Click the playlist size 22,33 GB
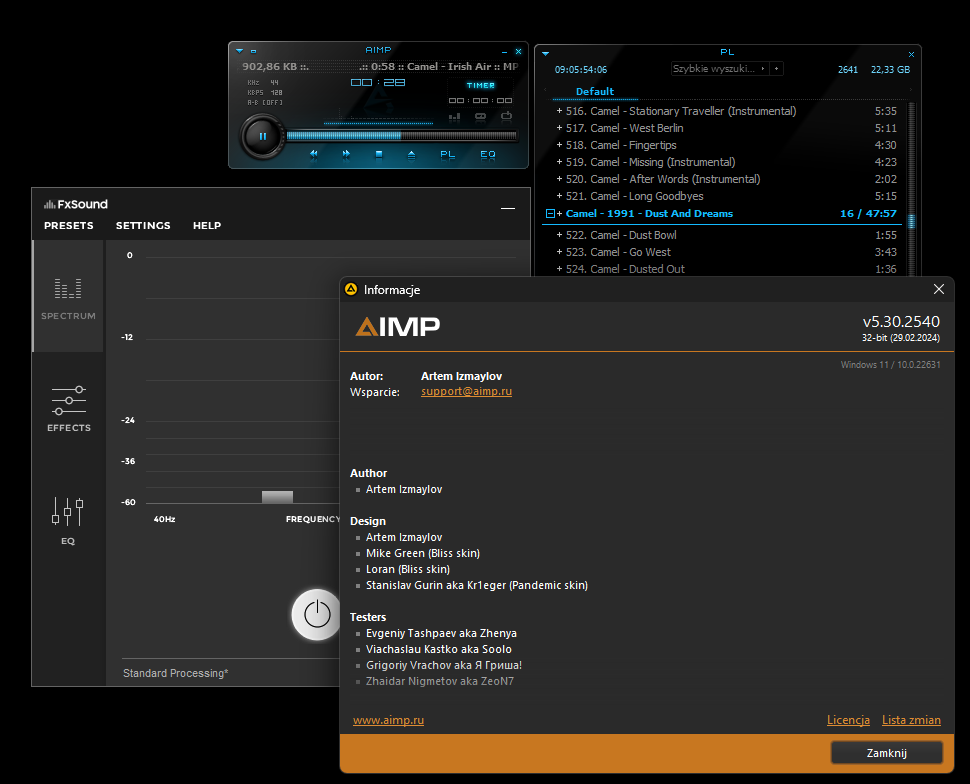This screenshot has height=784, width=970. point(890,70)
